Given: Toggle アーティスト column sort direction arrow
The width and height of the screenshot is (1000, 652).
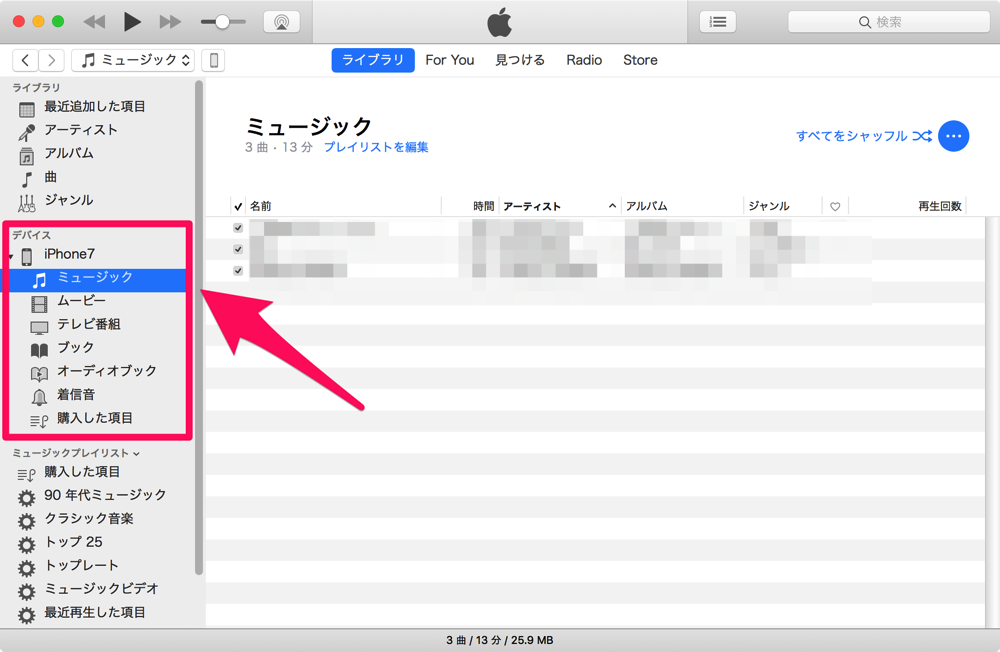Looking at the screenshot, I should (612, 206).
